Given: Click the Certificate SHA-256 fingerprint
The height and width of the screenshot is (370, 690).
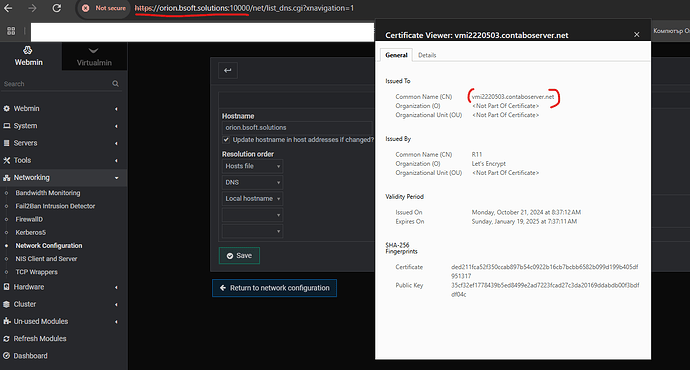Looking at the screenshot, I should 544,271.
